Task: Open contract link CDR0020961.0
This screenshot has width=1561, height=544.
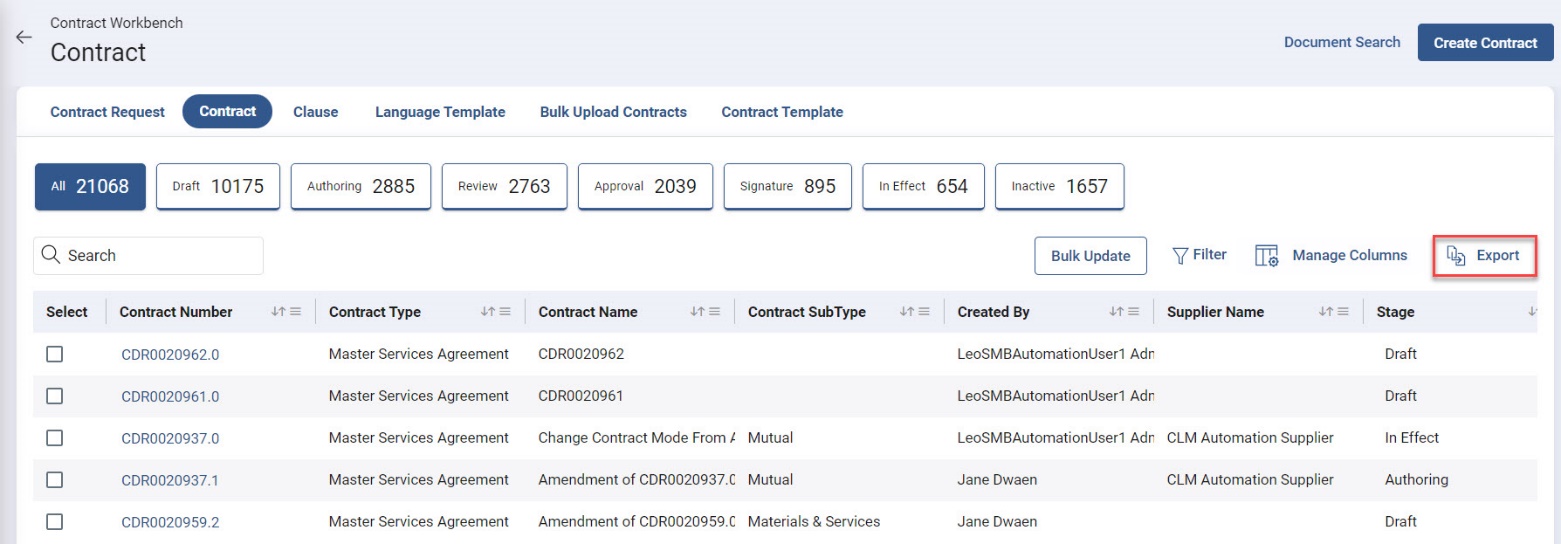Action: (170, 396)
